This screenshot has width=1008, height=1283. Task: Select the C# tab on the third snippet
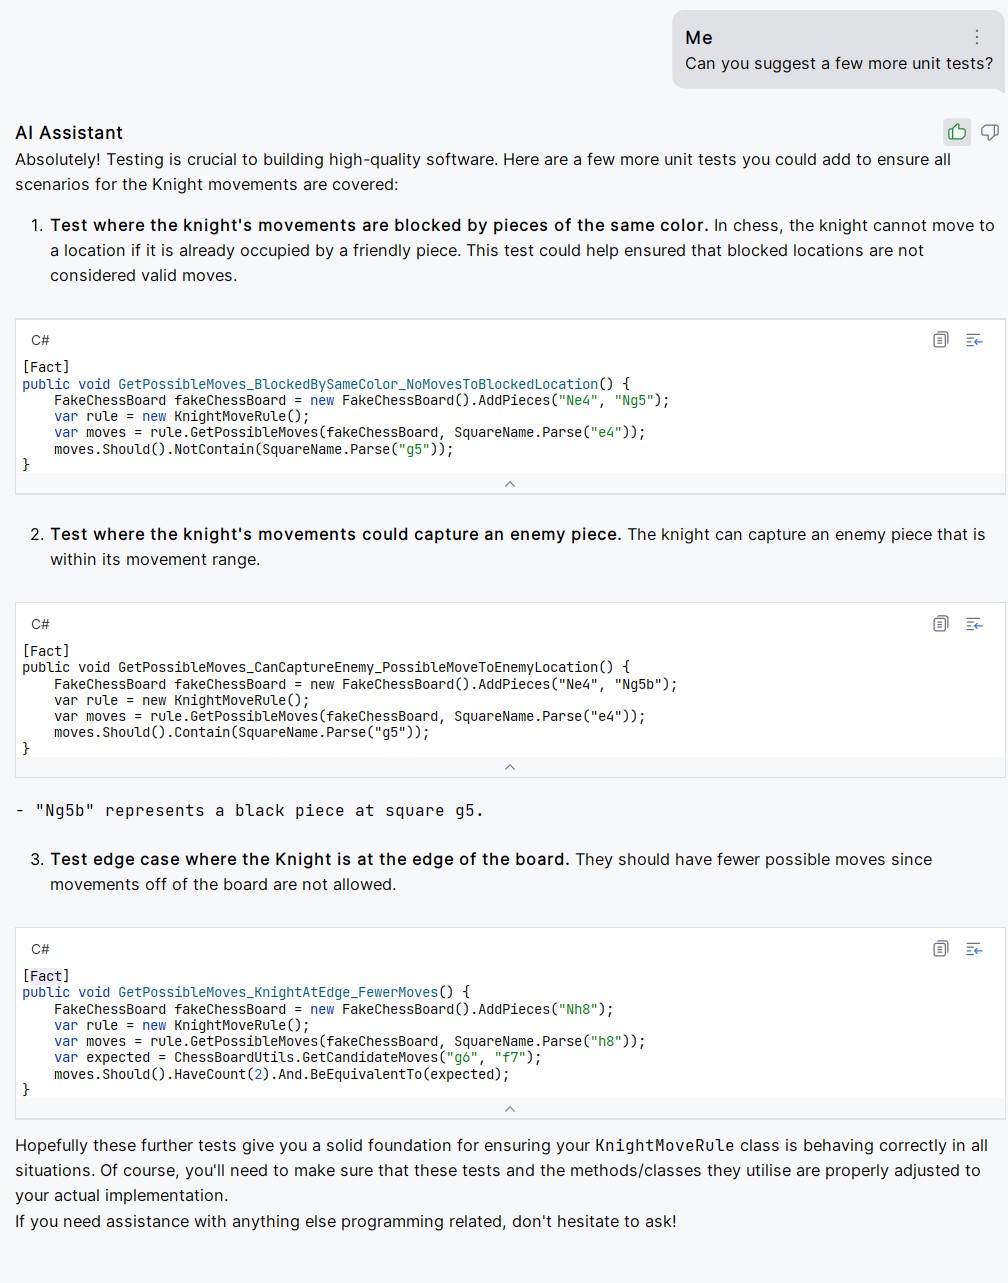(x=40, y=948)
